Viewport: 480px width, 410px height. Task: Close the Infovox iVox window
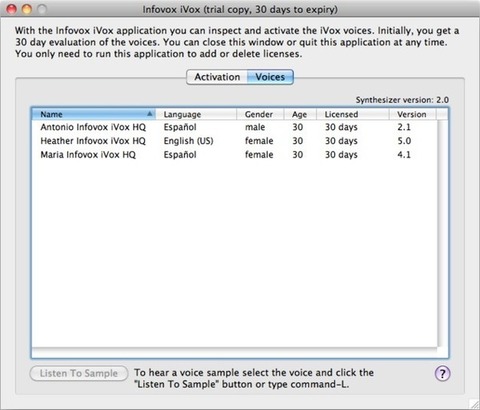[12, 9]
